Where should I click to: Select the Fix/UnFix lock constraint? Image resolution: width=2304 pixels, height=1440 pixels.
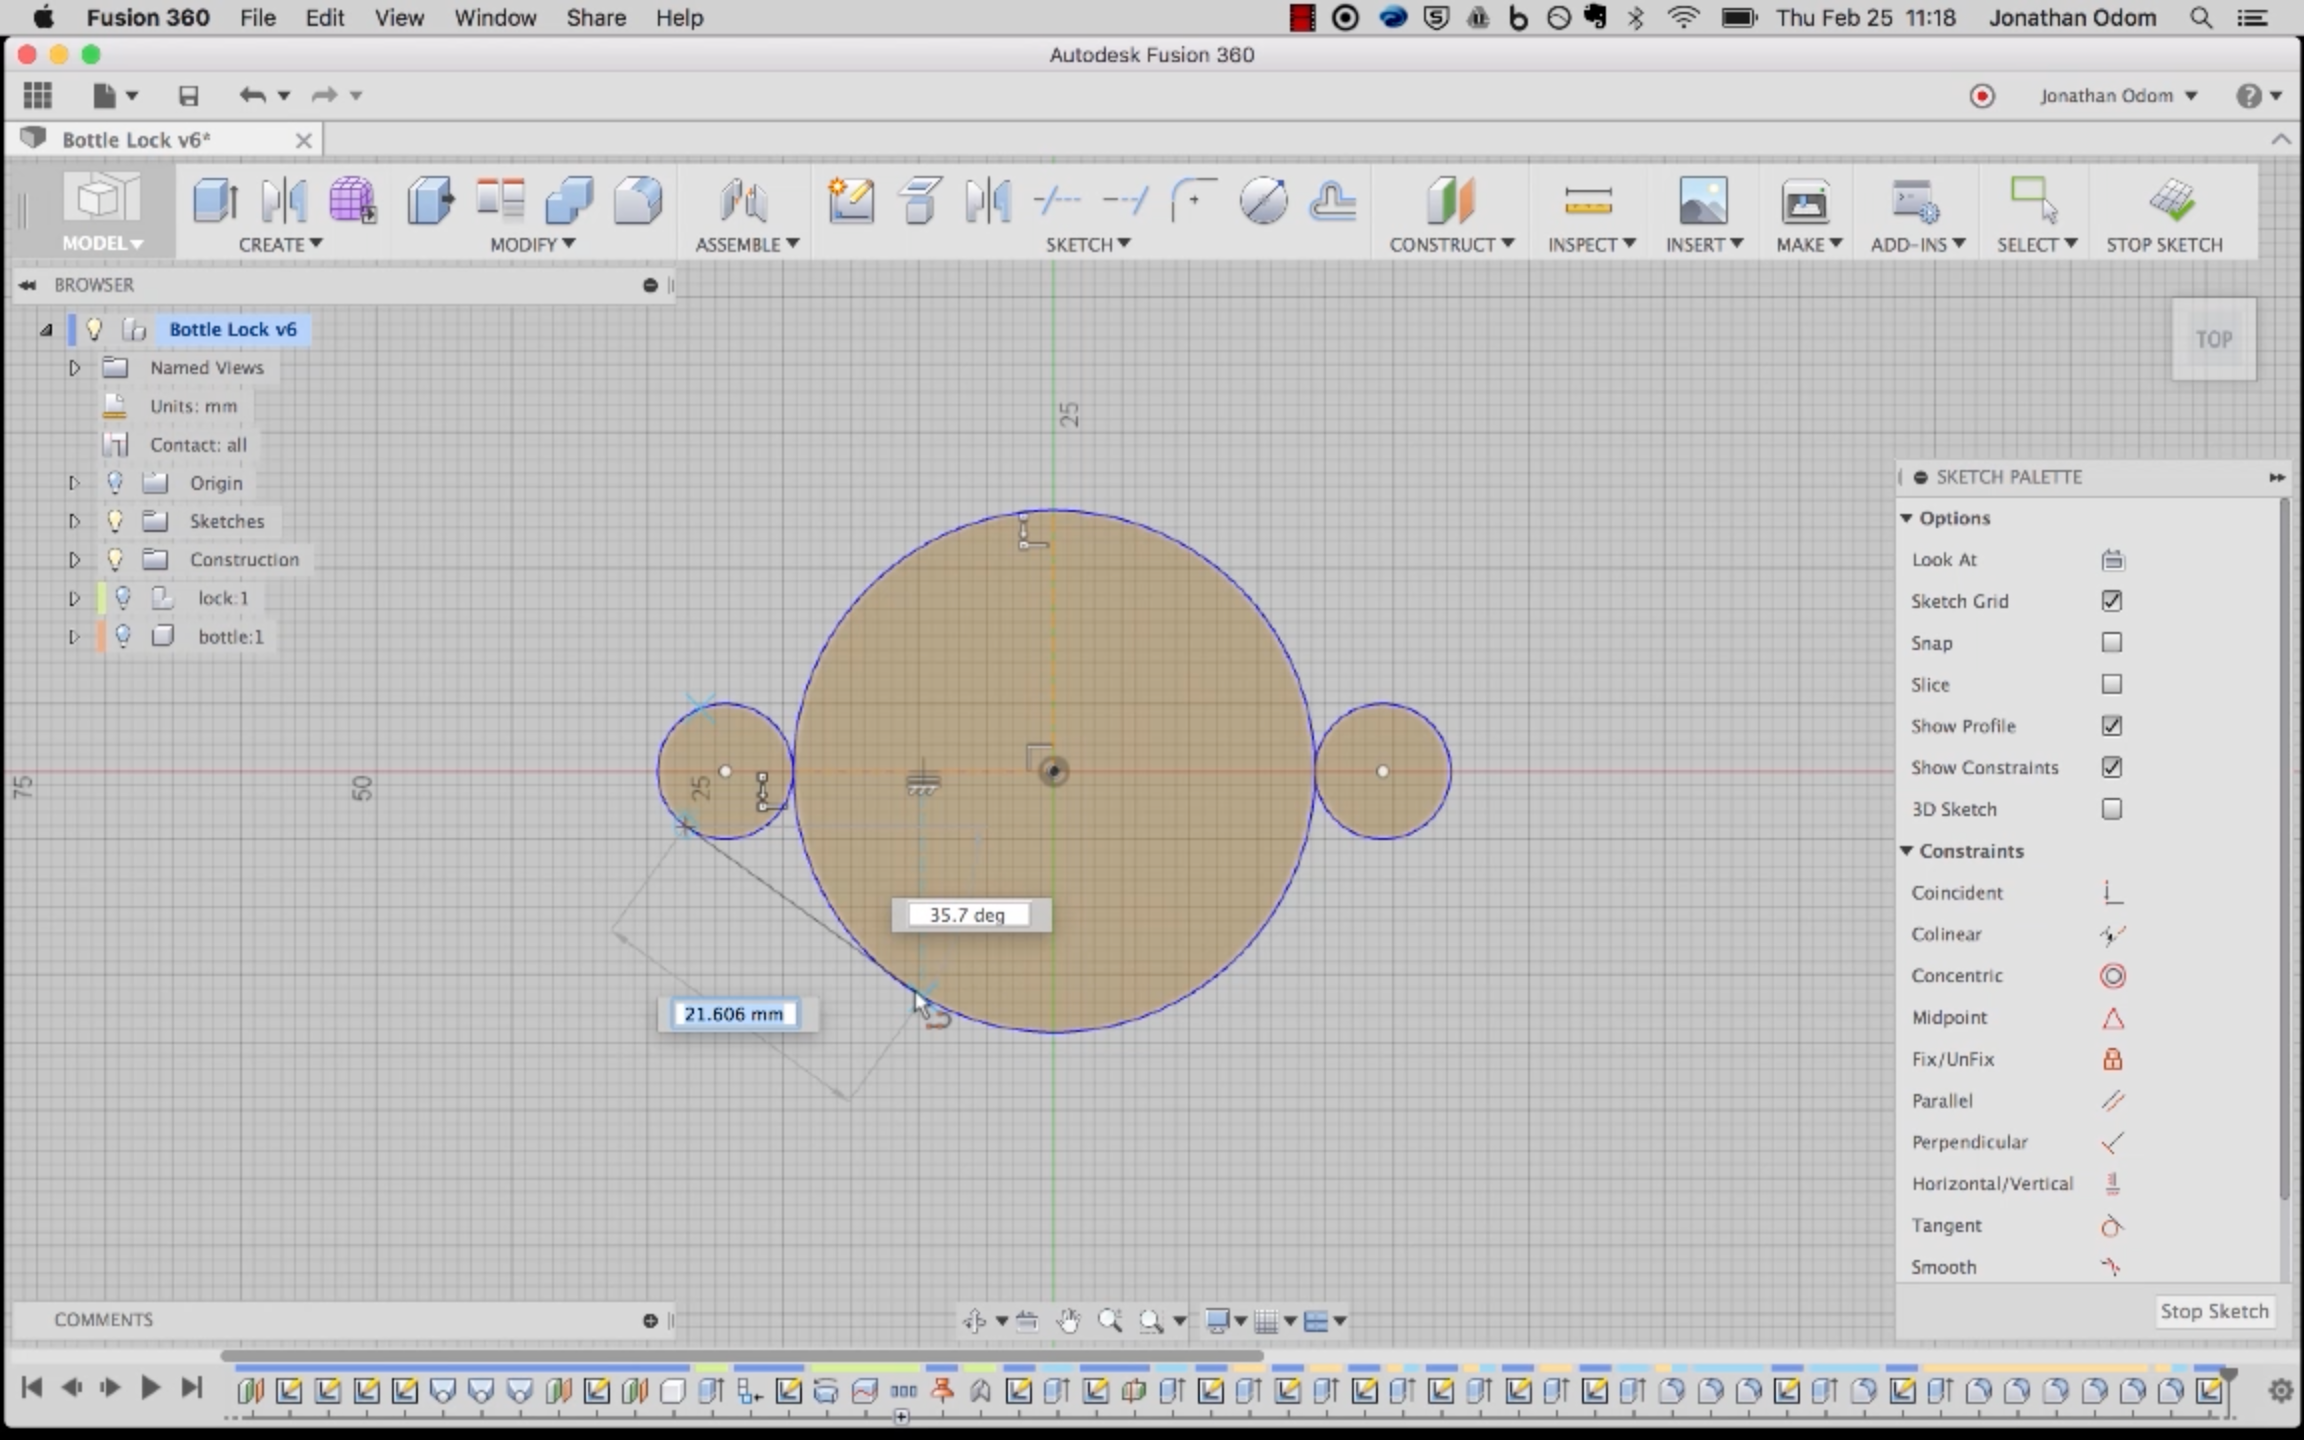(2111, 1059)
